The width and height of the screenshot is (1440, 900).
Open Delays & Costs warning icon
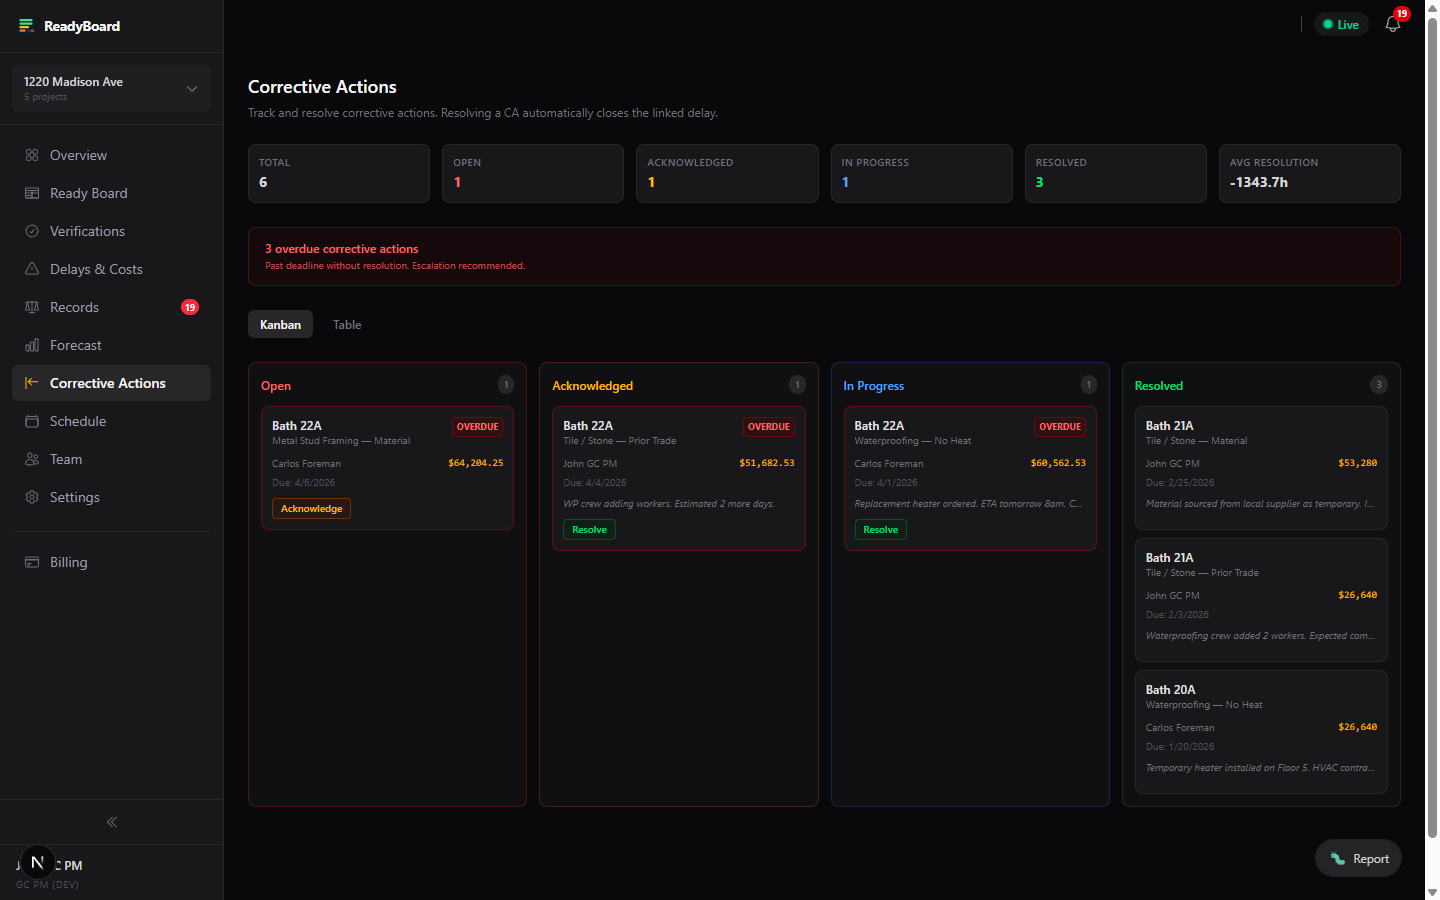point(32,269)
